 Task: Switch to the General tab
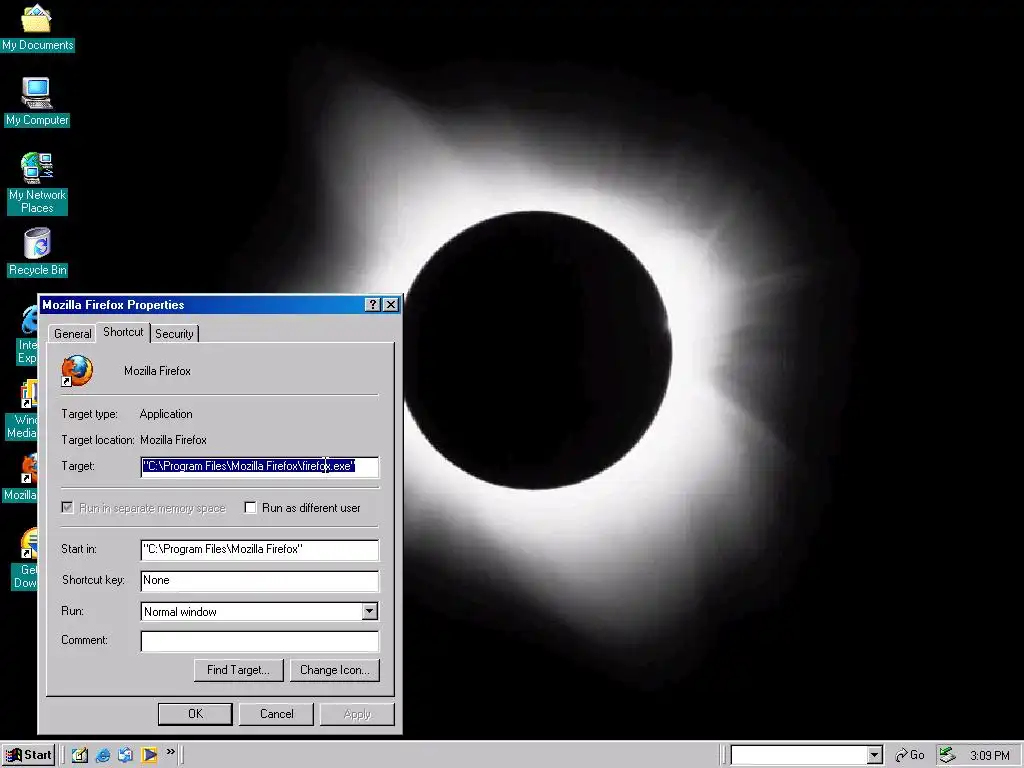tap(72, 334)
